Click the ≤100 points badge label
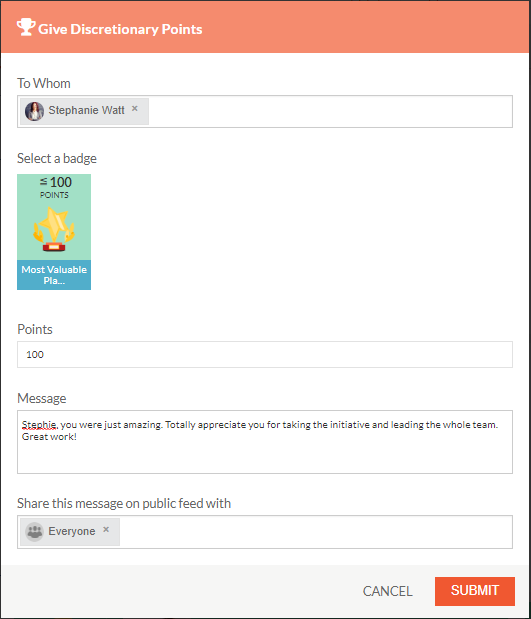The width and height of the screenshot is (531, 619). coord(55,187)
